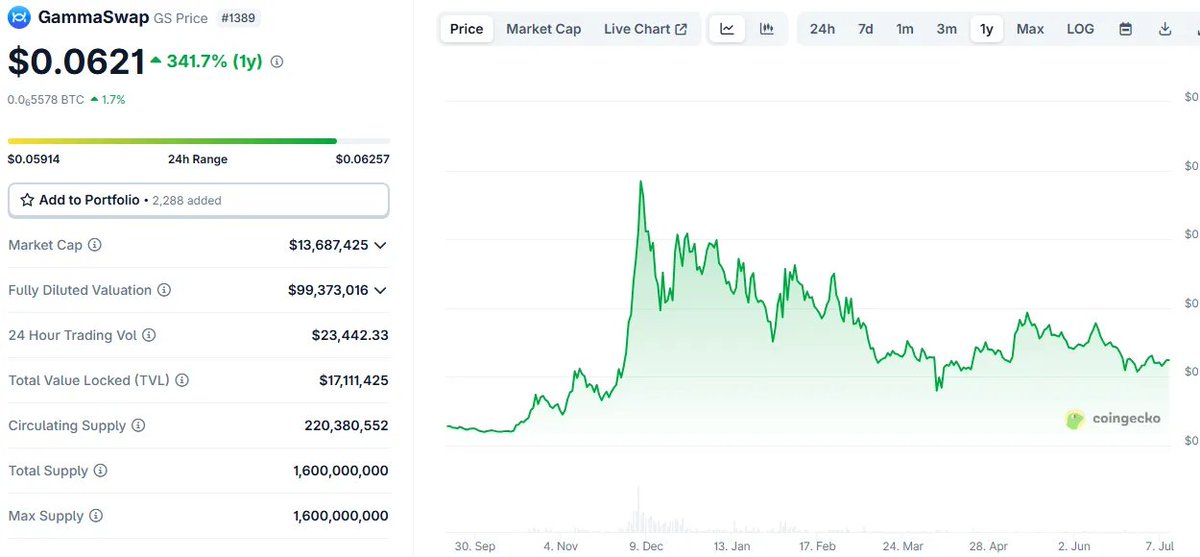This screenshot has width=1200, height=557.
Task: Click the Market Cap info icon
Action: click(95, 245)
